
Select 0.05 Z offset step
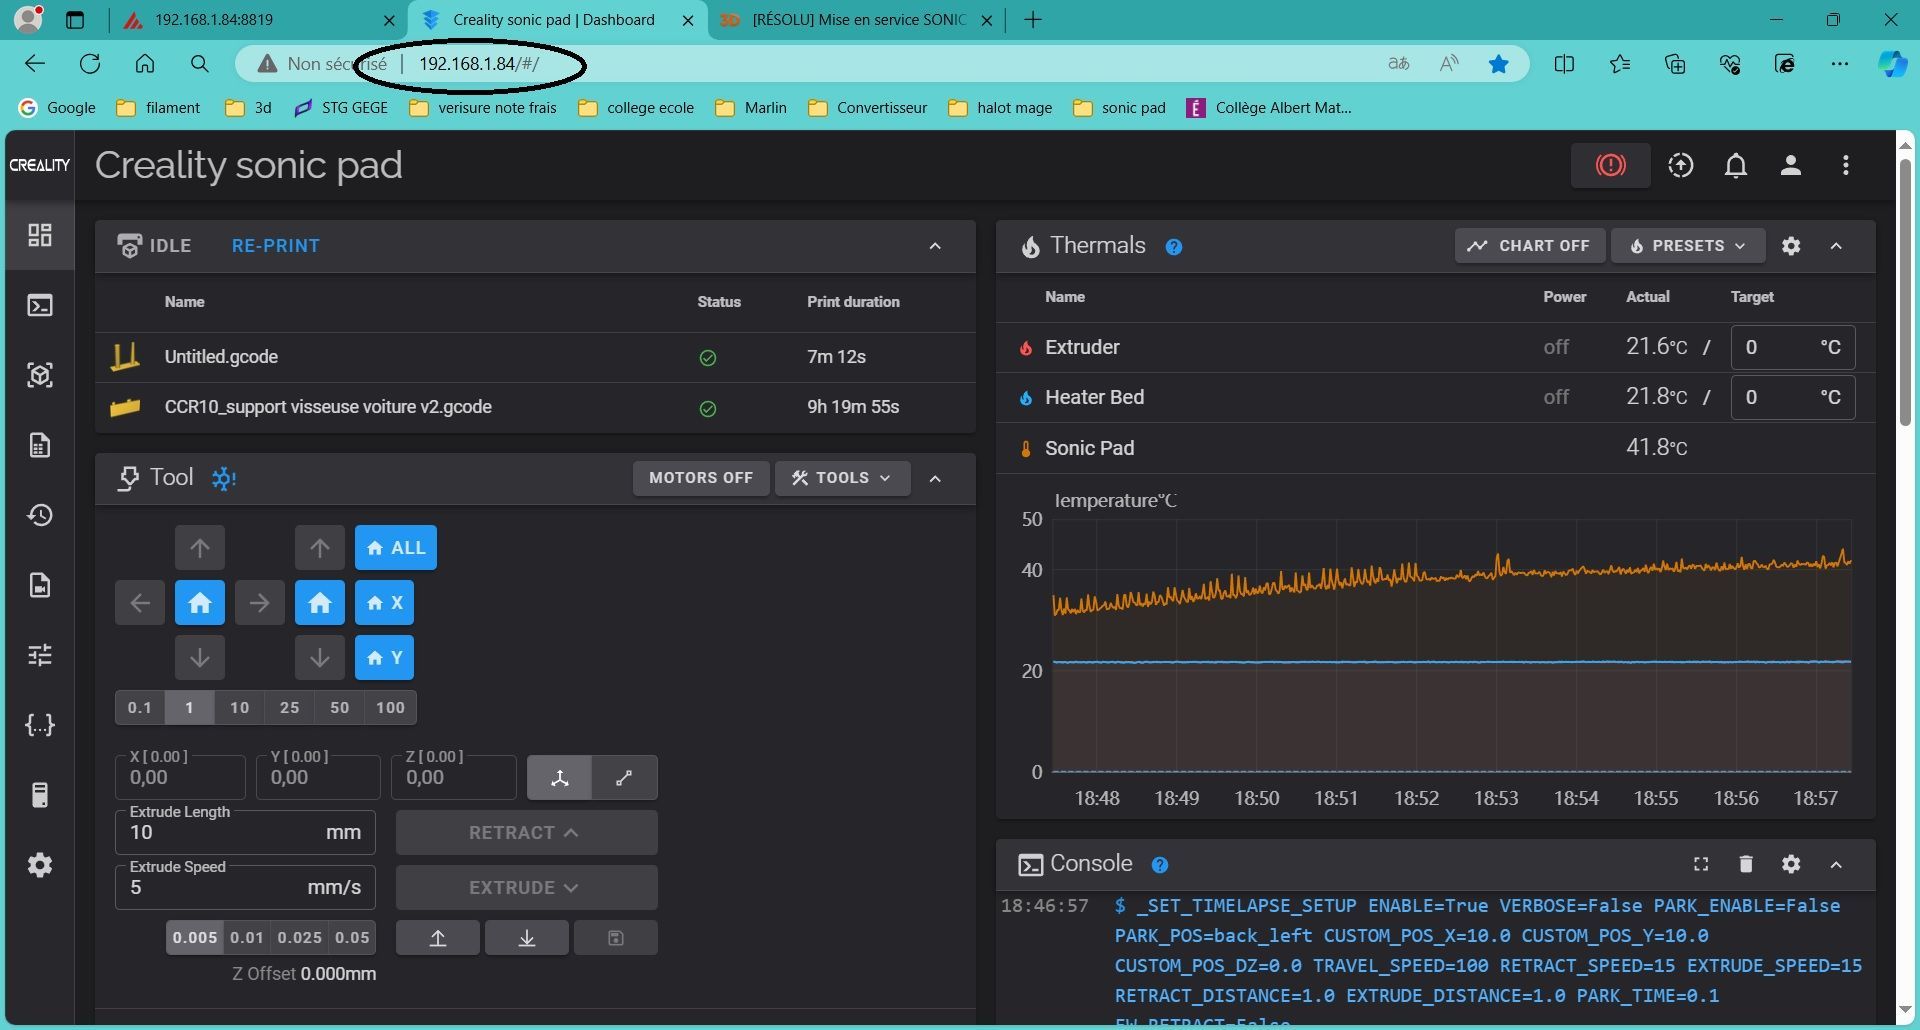352,938
